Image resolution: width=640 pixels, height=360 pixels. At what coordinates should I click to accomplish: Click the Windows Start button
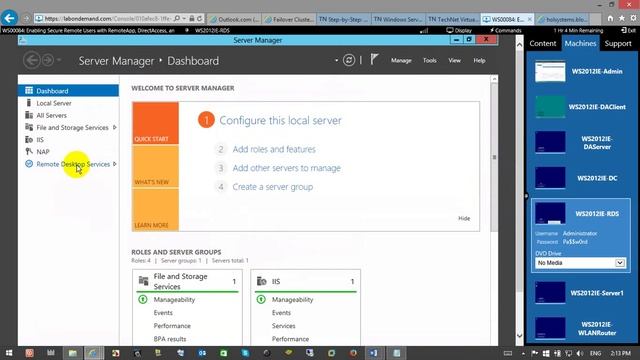coord(8,353)
